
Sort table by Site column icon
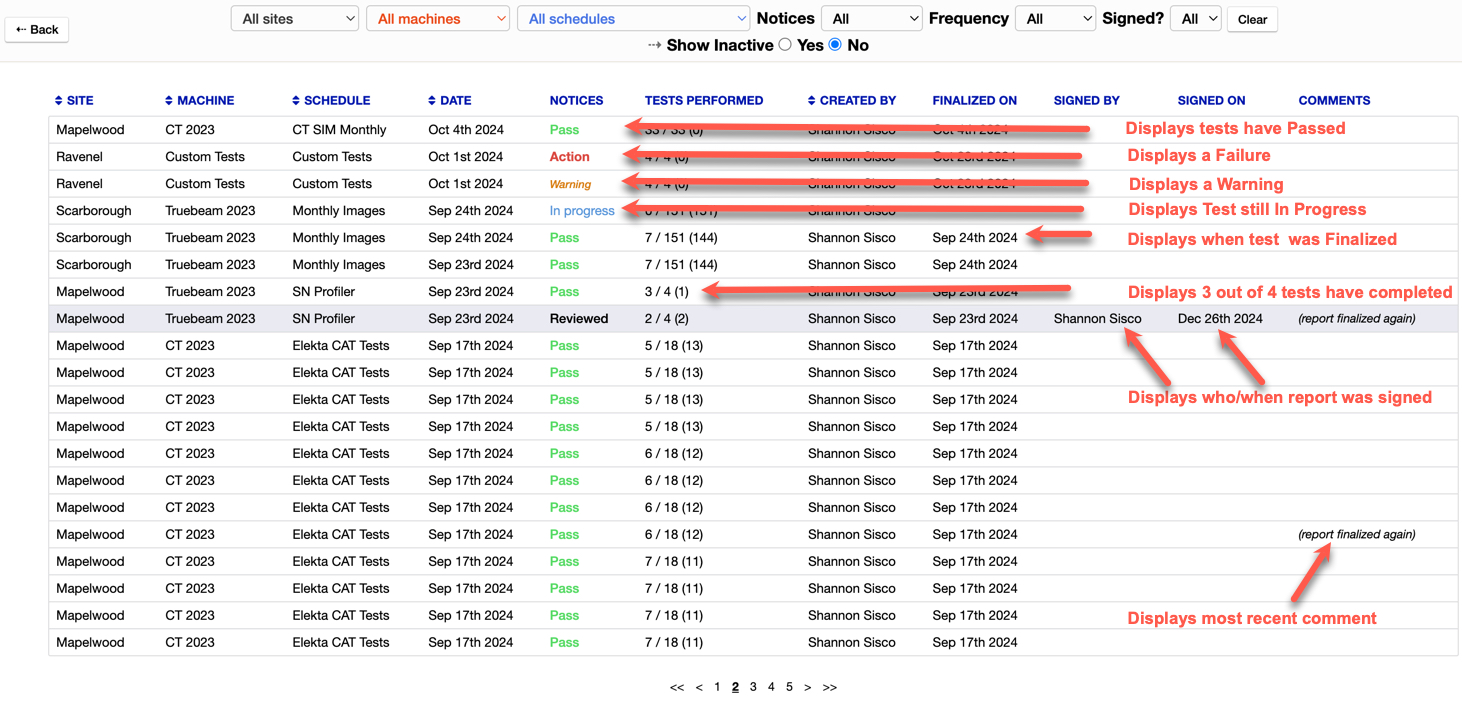point(59,101)
